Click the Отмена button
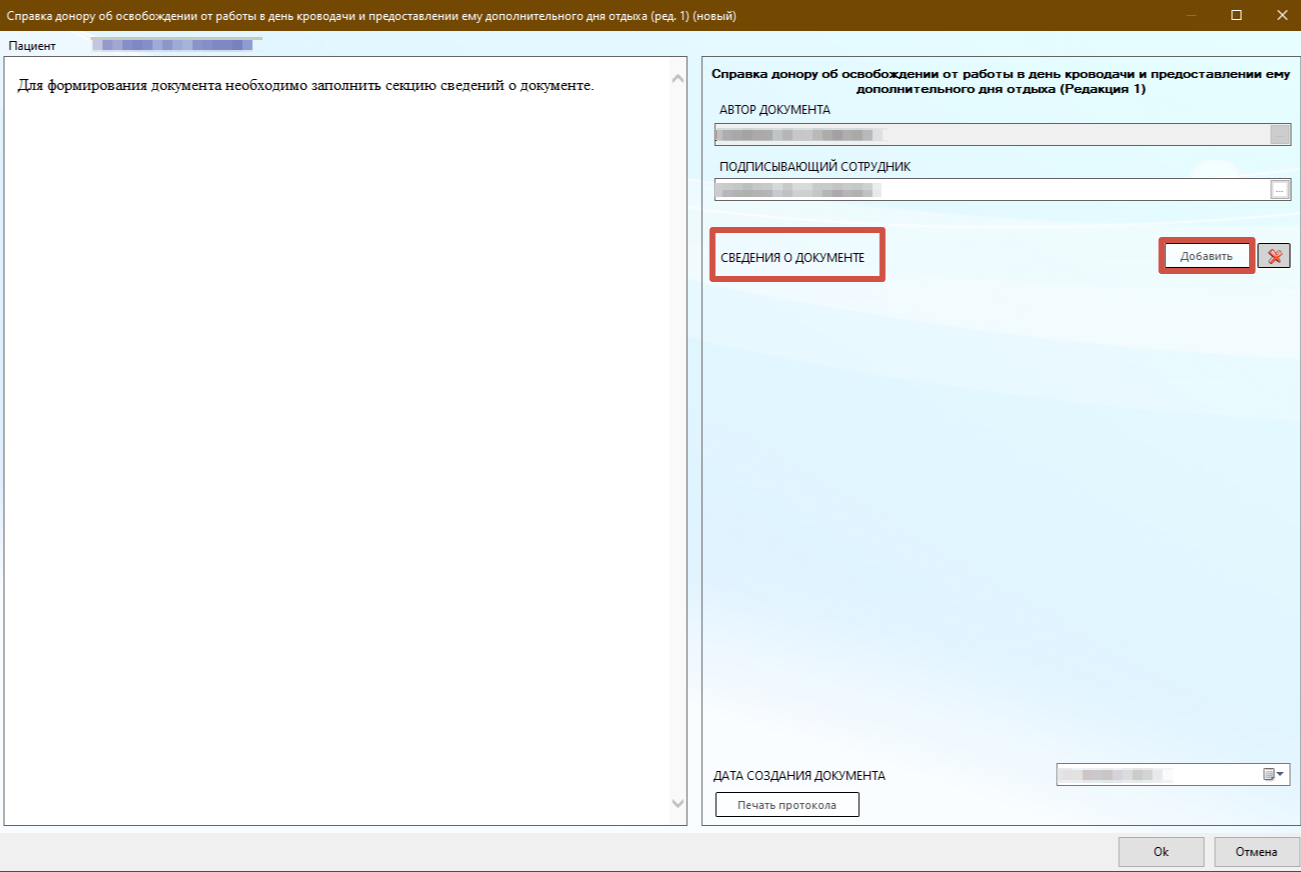The image size is (1301, 872). point(1256,852)
